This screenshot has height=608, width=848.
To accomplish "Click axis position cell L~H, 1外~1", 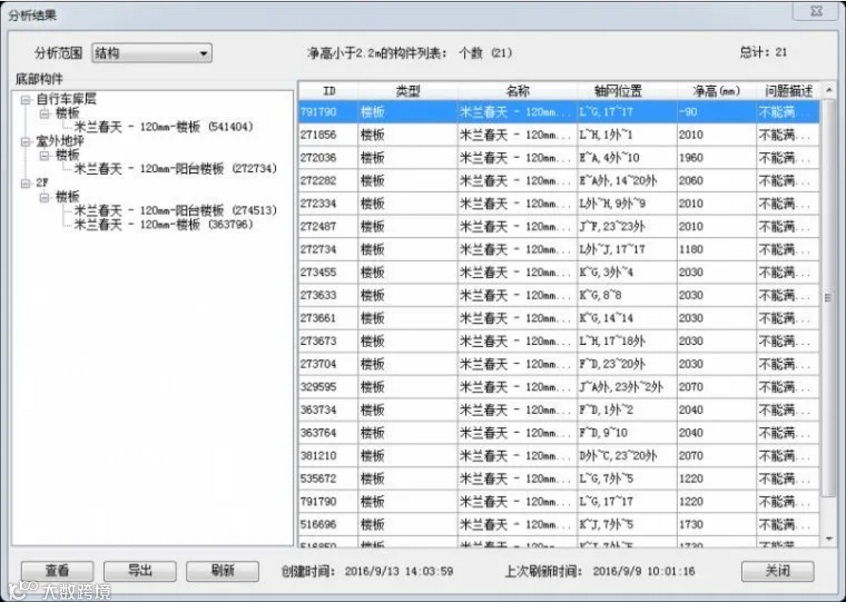I will coord(627,135).
